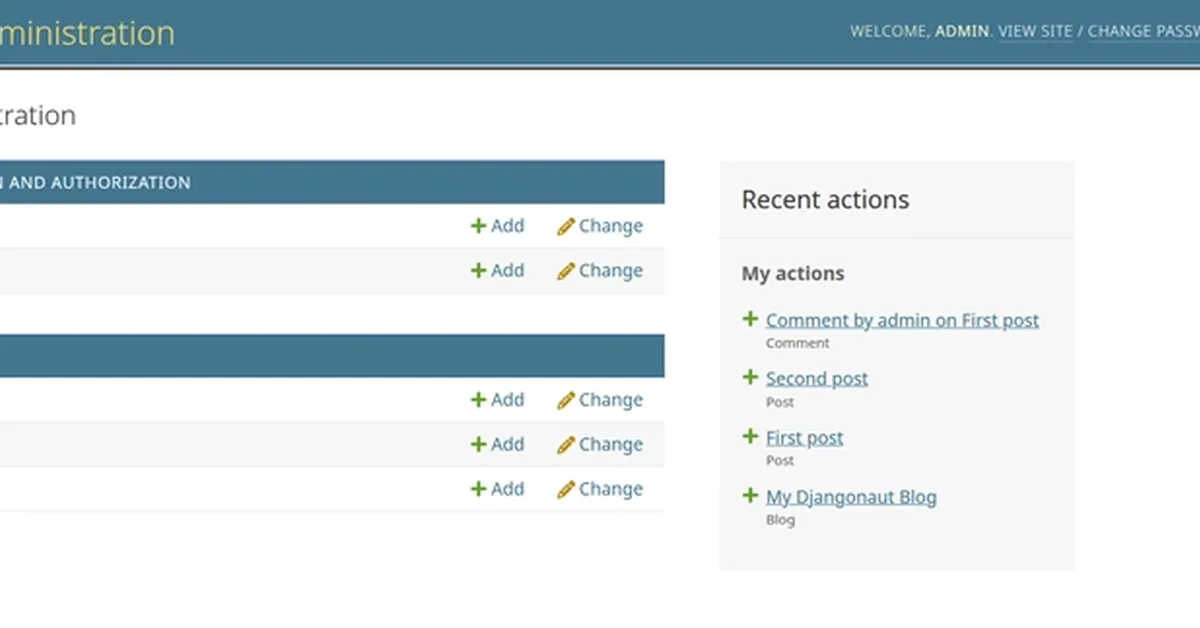Click the green plus icon beside Second post
1200x628 pixels.
[751, 377]
